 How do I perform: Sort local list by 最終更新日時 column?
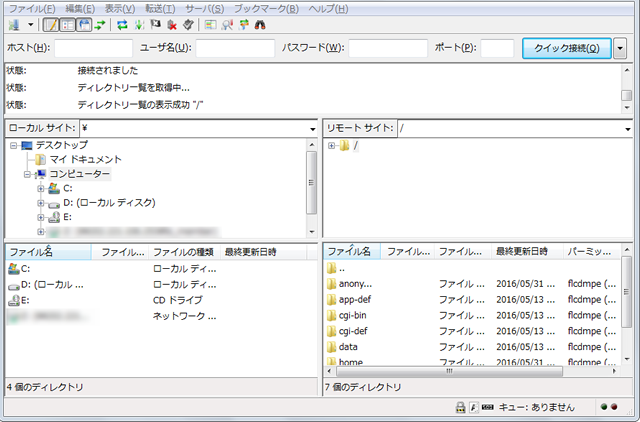(x=263, y=252)
